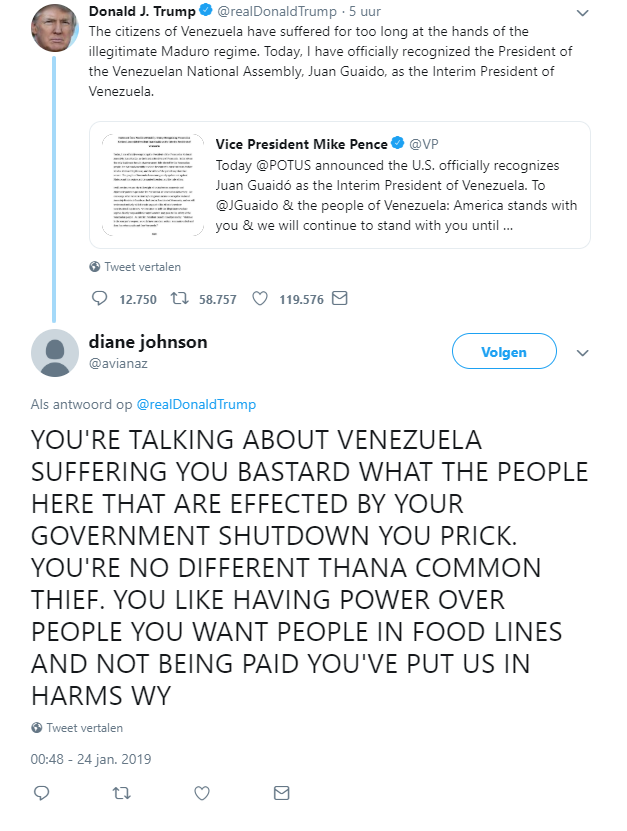
Task: Open the 00:48 - 24 jan. 2019 timestamp
Action: 91,759
